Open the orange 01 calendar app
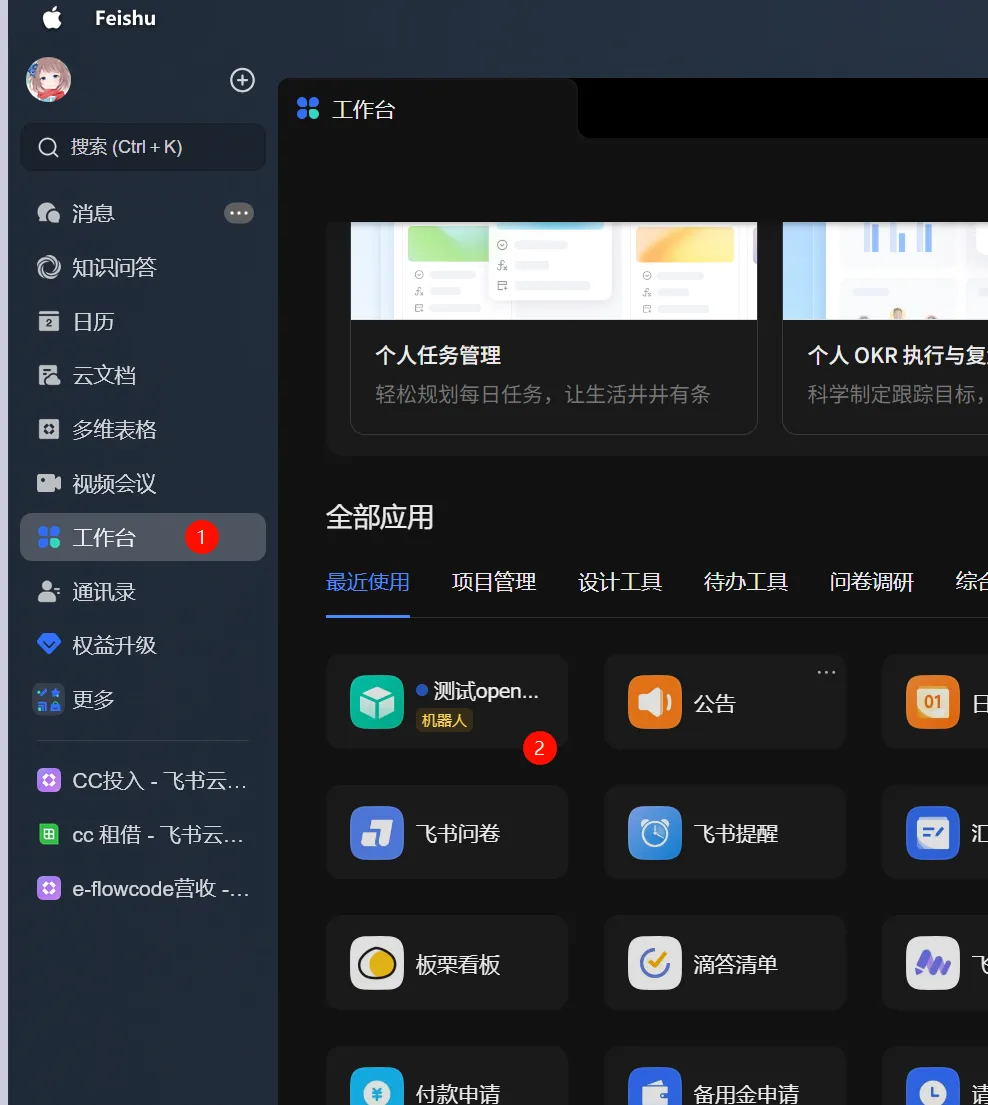 935,702
